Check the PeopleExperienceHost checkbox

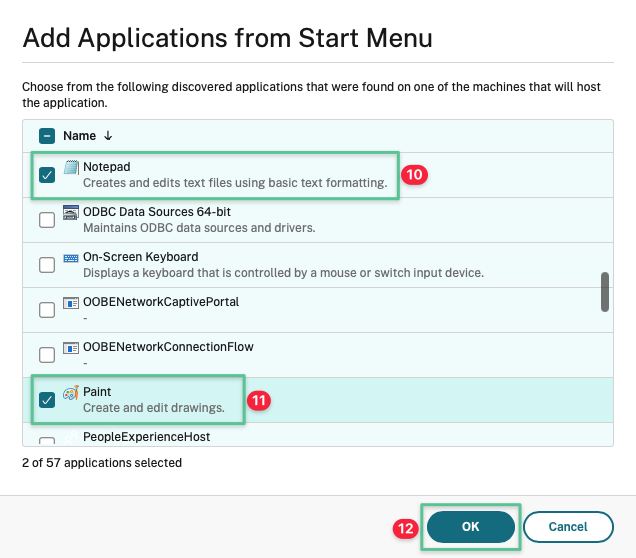pyautogui.click(x=47, y=440)
